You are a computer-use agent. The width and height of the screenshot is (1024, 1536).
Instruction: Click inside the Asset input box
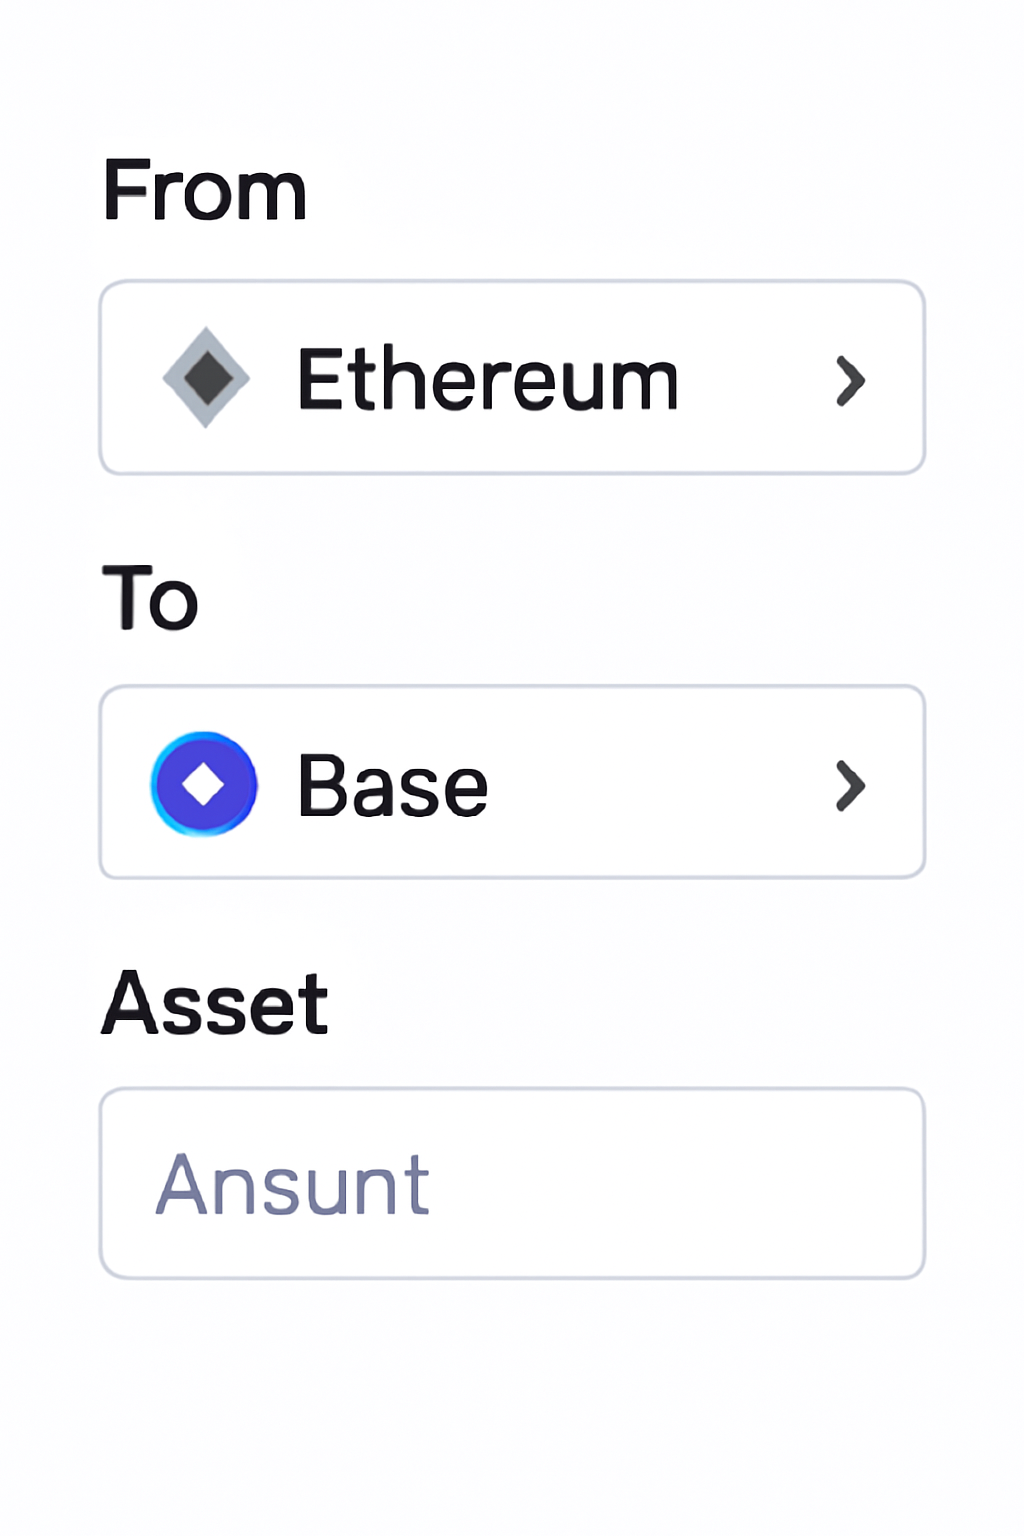[513, 1183]
